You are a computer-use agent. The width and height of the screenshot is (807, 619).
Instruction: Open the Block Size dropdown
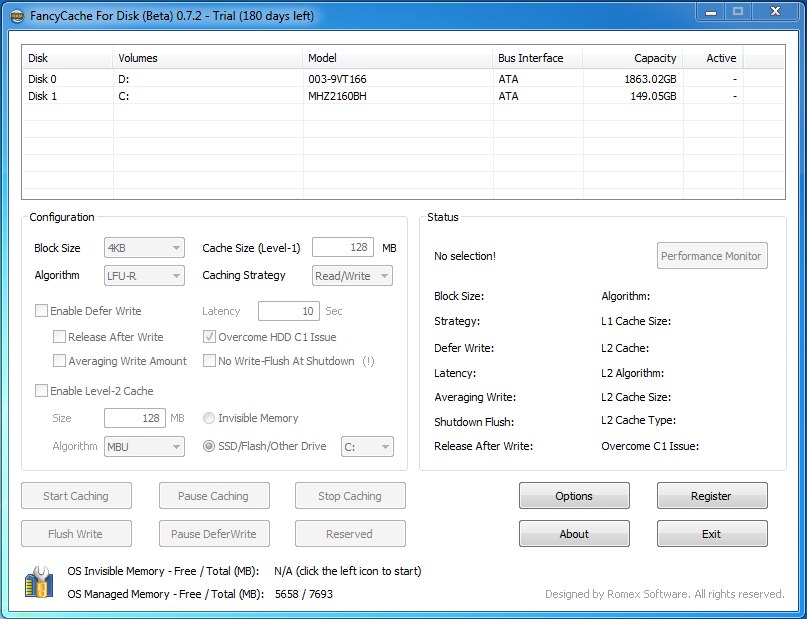point(144,248)
